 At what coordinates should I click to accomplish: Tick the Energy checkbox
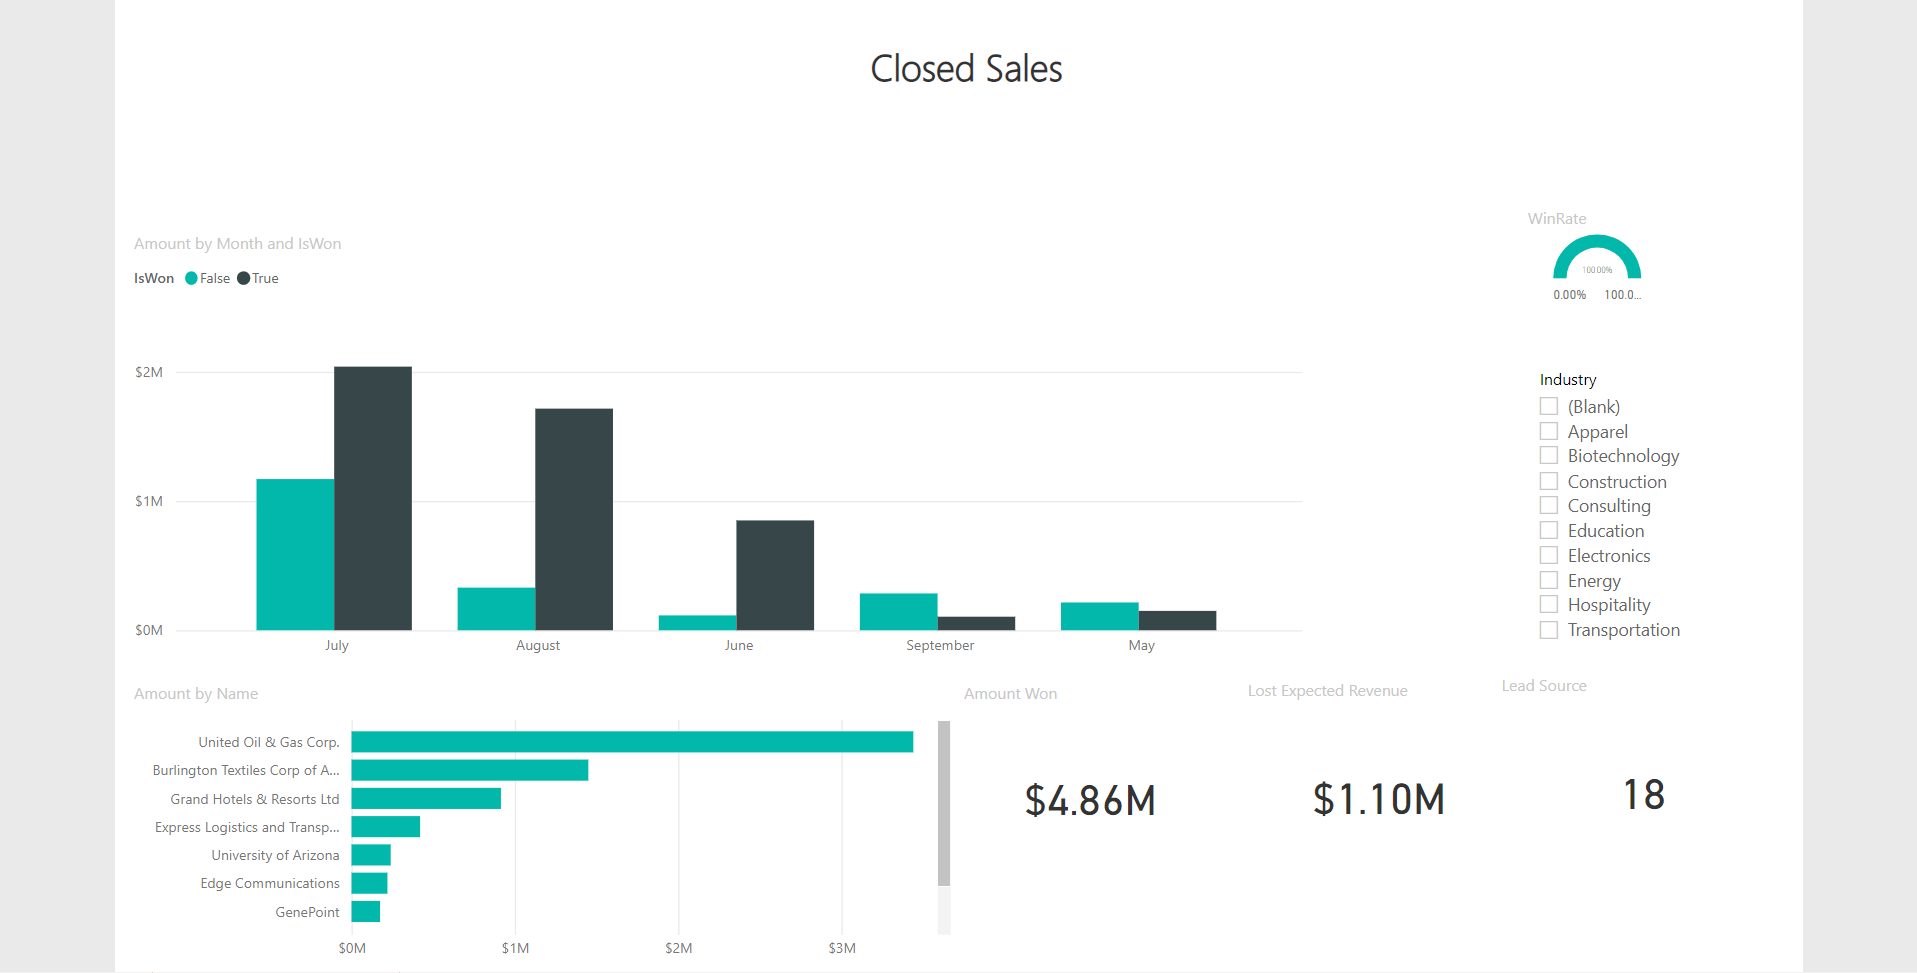point(1549,580)
